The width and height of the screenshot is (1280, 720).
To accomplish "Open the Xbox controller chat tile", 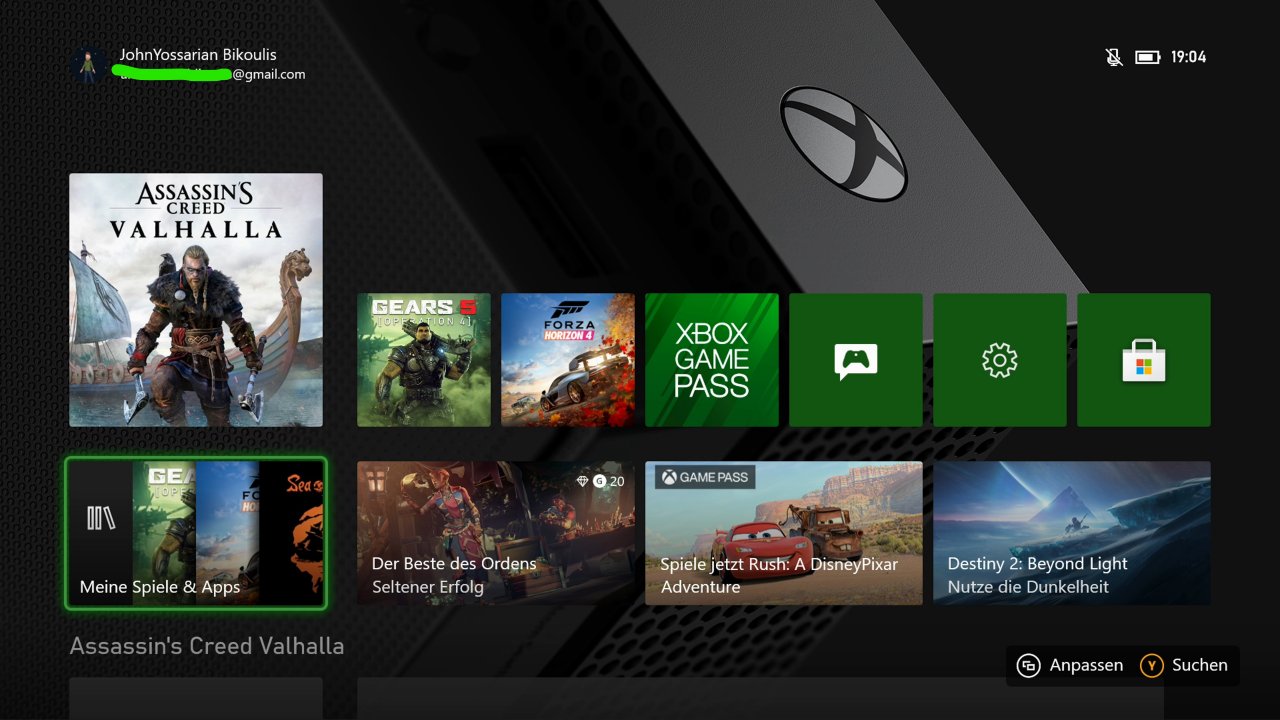I will 856,360.
